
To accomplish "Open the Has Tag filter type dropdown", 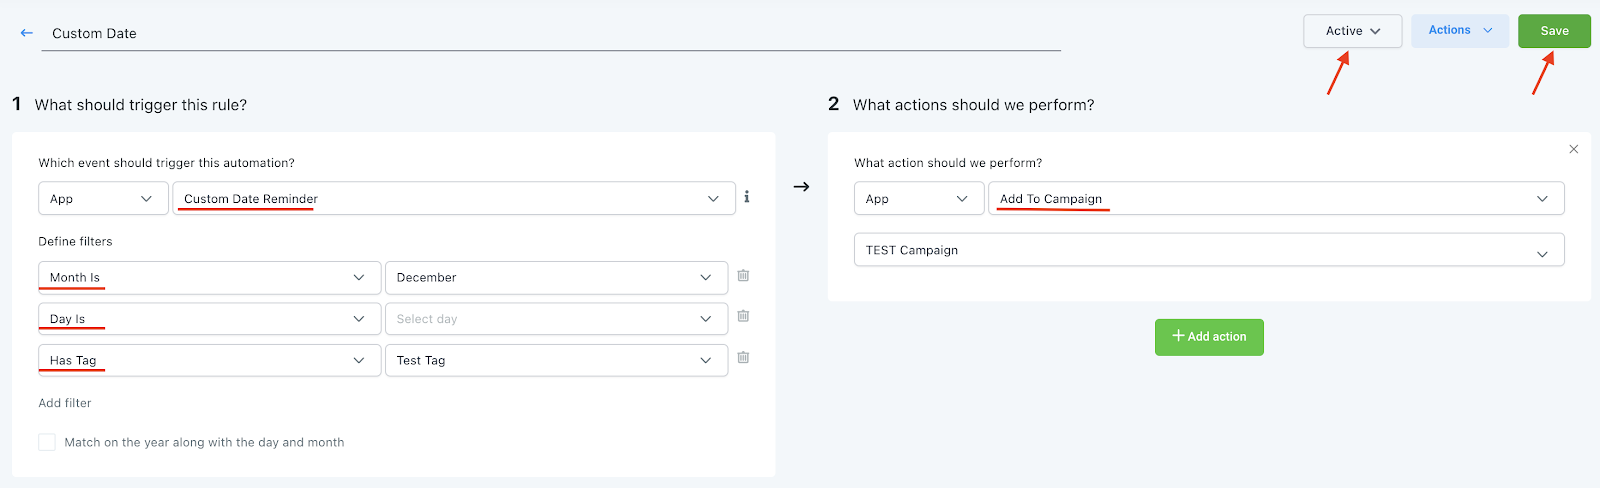I will pos(209,360).
